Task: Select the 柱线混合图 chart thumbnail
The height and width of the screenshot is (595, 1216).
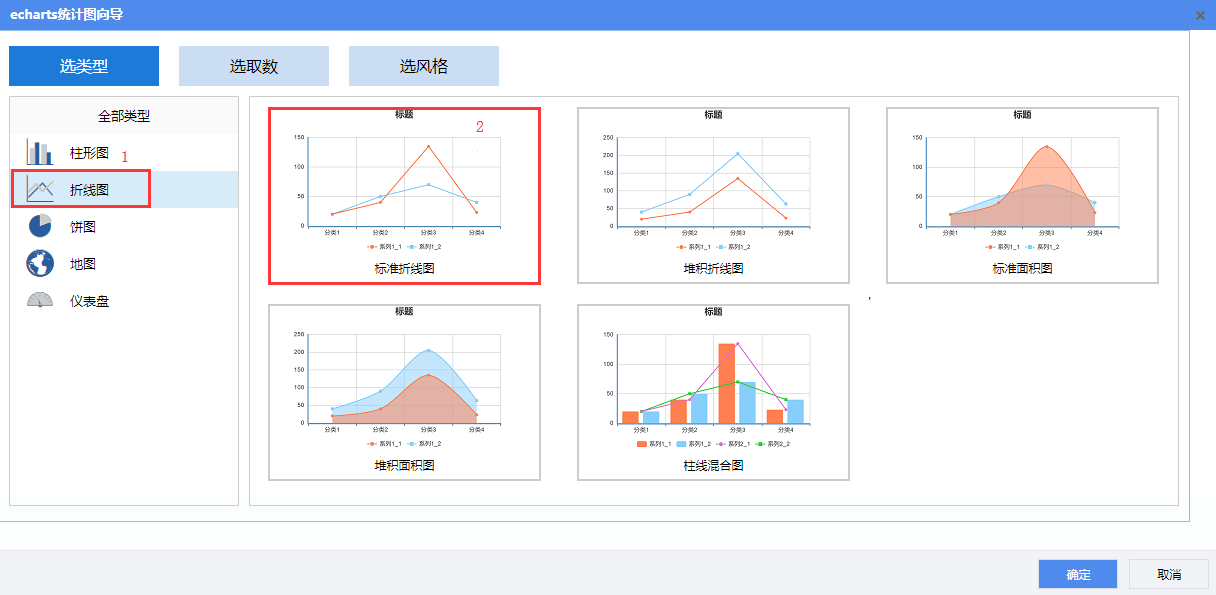Action: coord(713,392)
